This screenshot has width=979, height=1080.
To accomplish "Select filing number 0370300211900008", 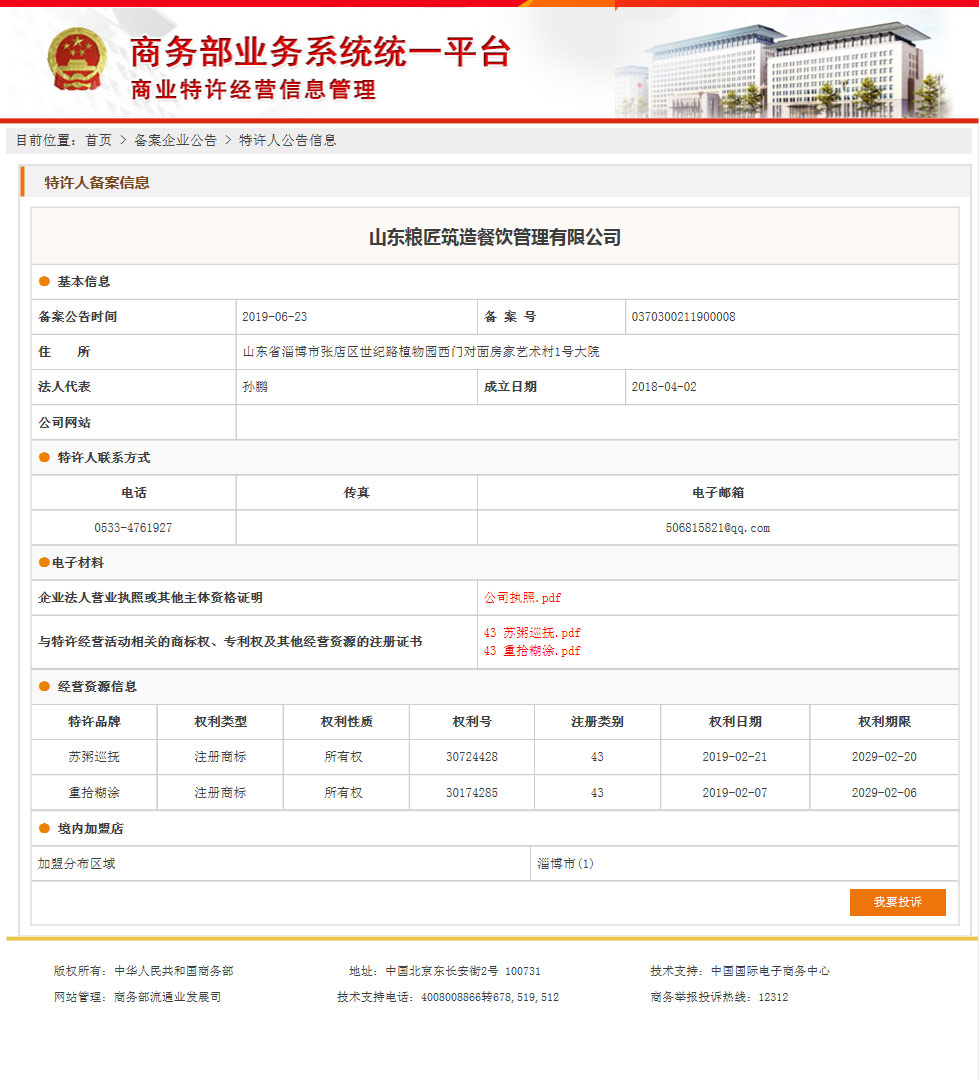I will click(x=683, y=317).
